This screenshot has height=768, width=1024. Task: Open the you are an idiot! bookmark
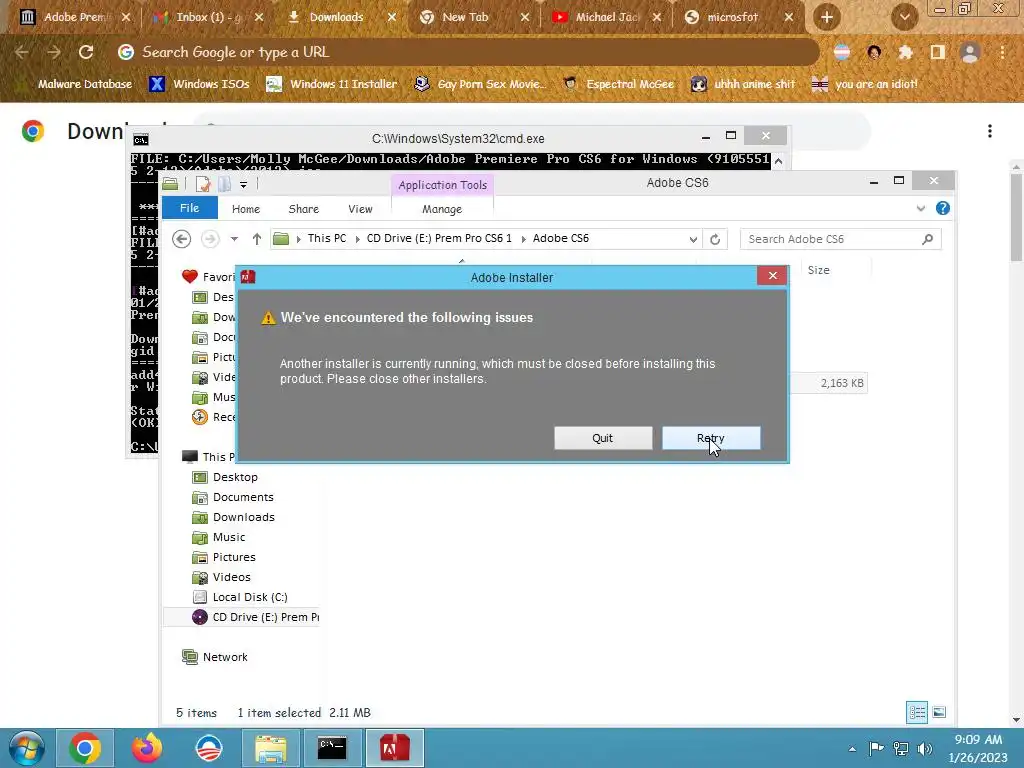865,84
